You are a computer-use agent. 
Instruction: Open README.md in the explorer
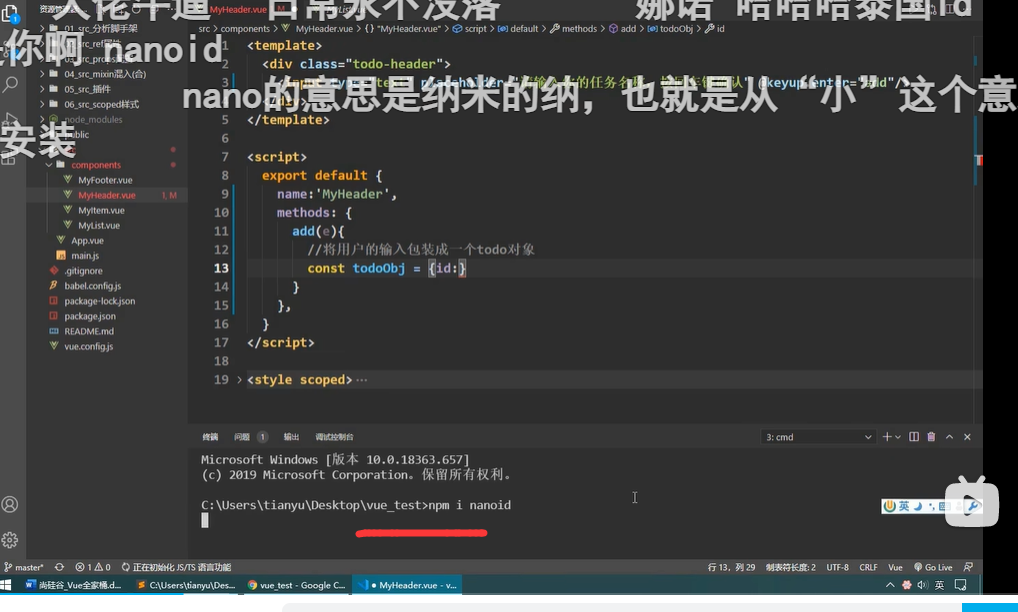coord(89,331)
